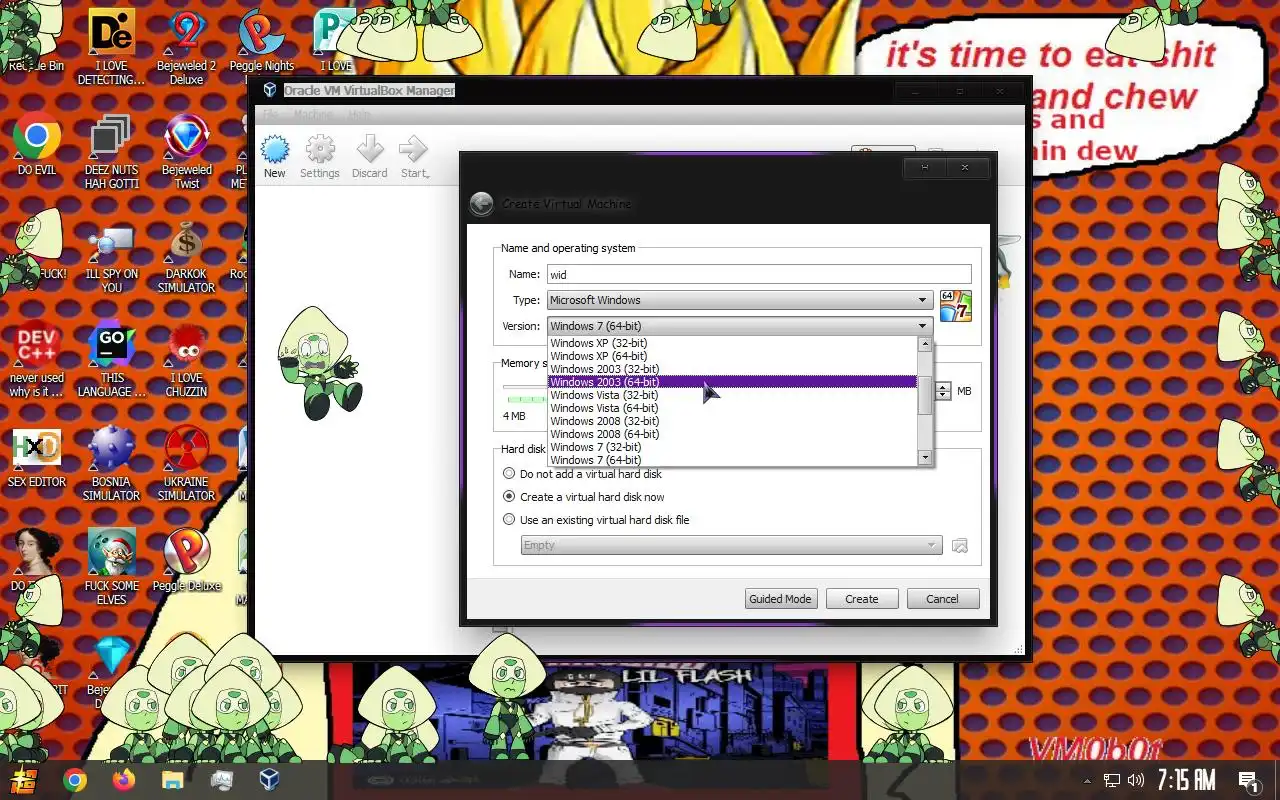Click the Name input field containing wid
1280x800 pixels.
[x=759, y=274]
